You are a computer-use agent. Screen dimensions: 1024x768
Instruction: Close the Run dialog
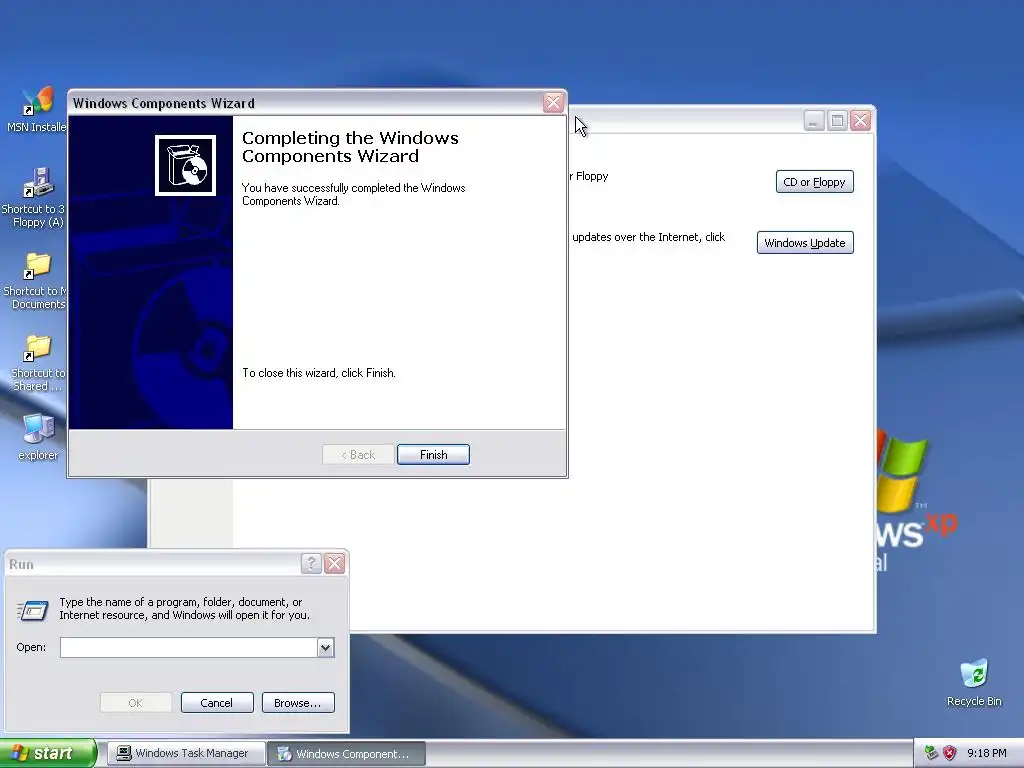(x=334, y=564)
